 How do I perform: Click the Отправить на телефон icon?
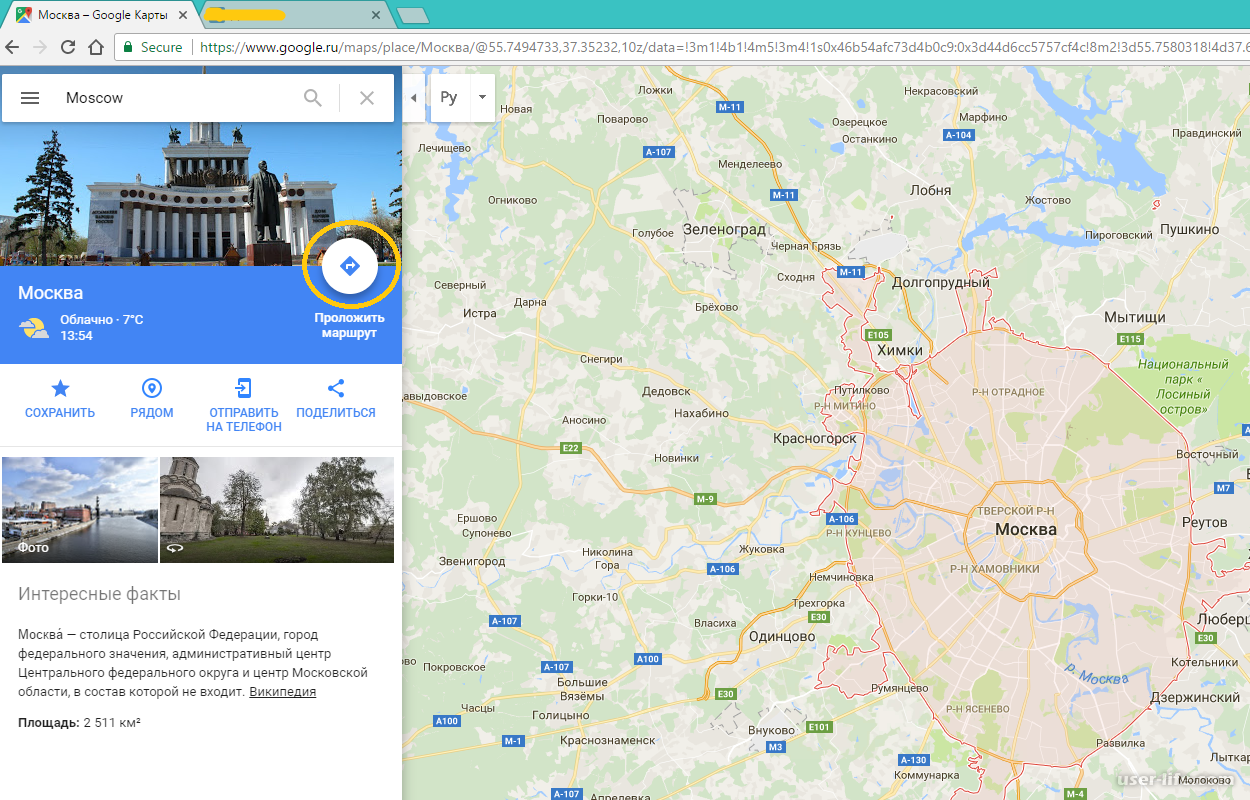point(244,388)
